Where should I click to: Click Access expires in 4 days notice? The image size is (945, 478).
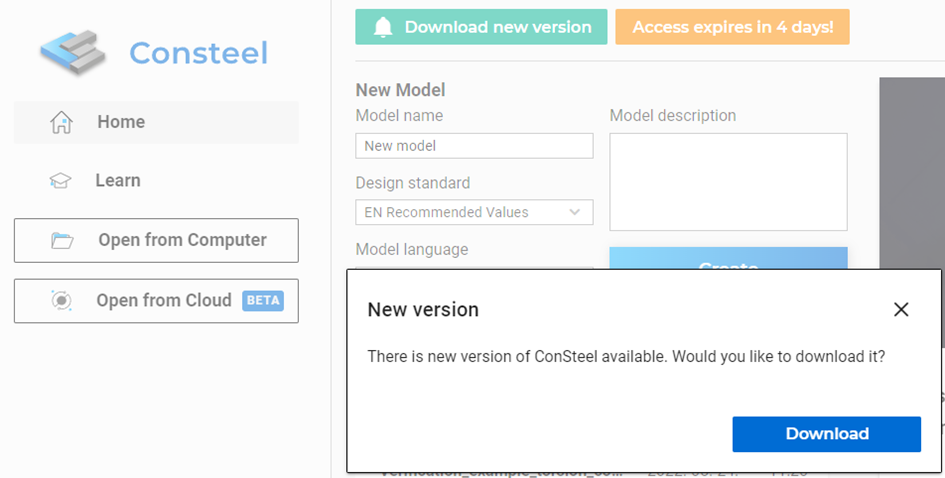click(732, 27)
